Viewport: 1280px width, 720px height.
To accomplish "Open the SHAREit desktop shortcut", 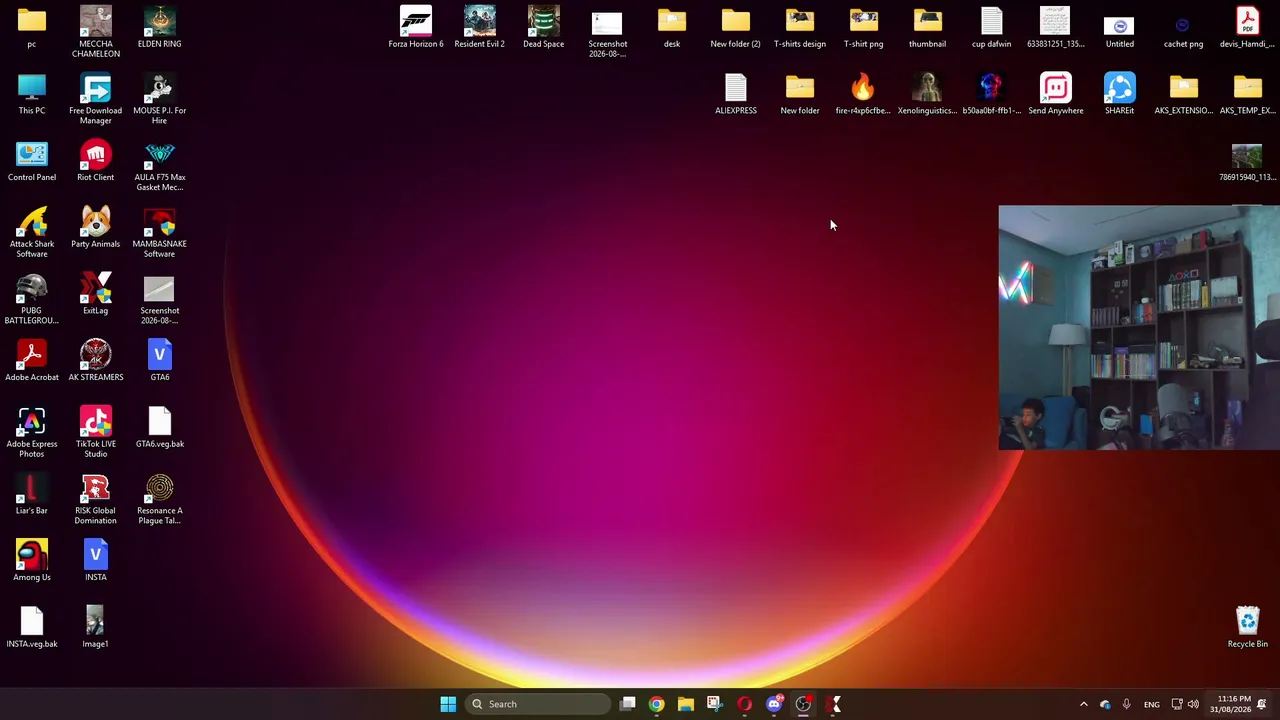I will click(x=1120, y=95).
